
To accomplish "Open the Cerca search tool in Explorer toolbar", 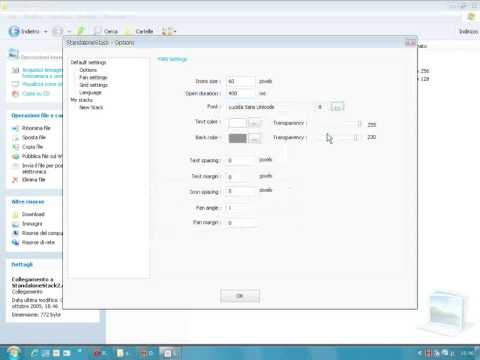I will click(106, 31).
